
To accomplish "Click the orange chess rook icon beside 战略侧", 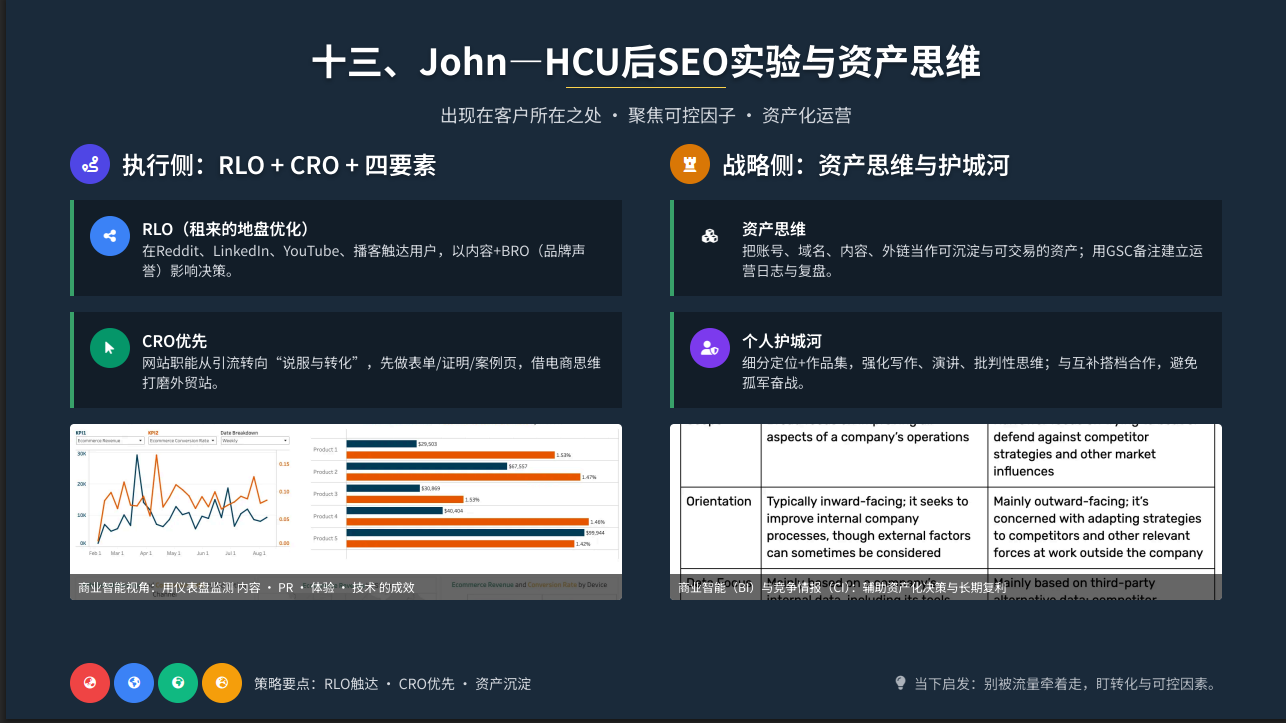I will tap(690, 164).
